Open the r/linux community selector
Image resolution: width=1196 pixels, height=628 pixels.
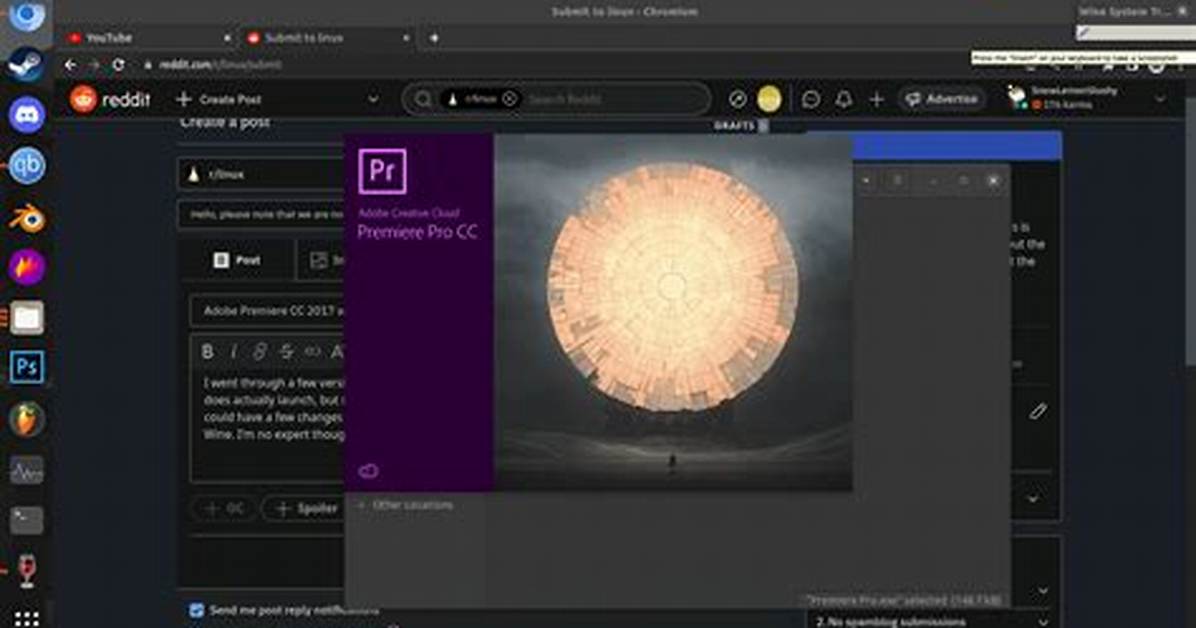(261, 175)
